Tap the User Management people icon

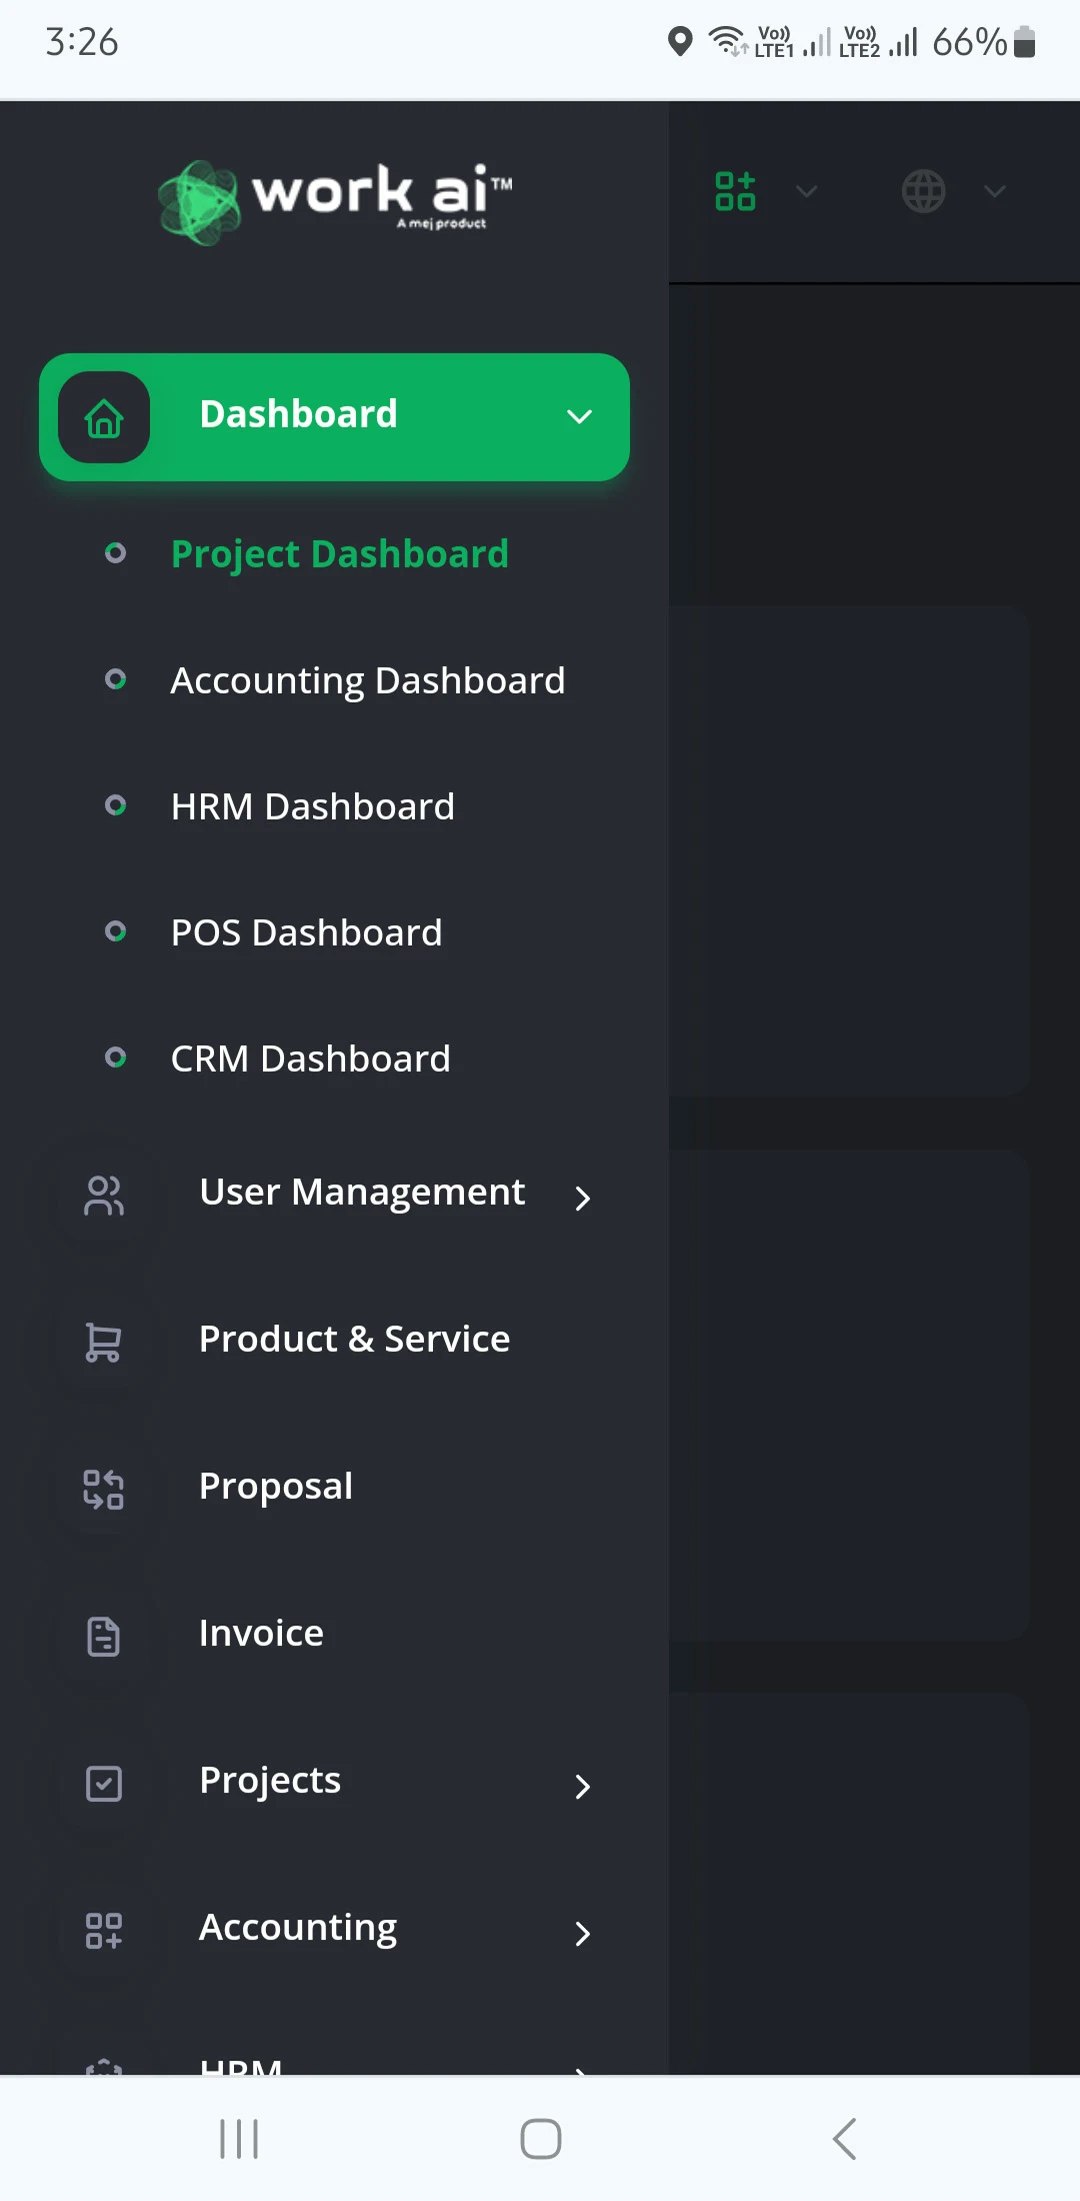pos(104,1195)
